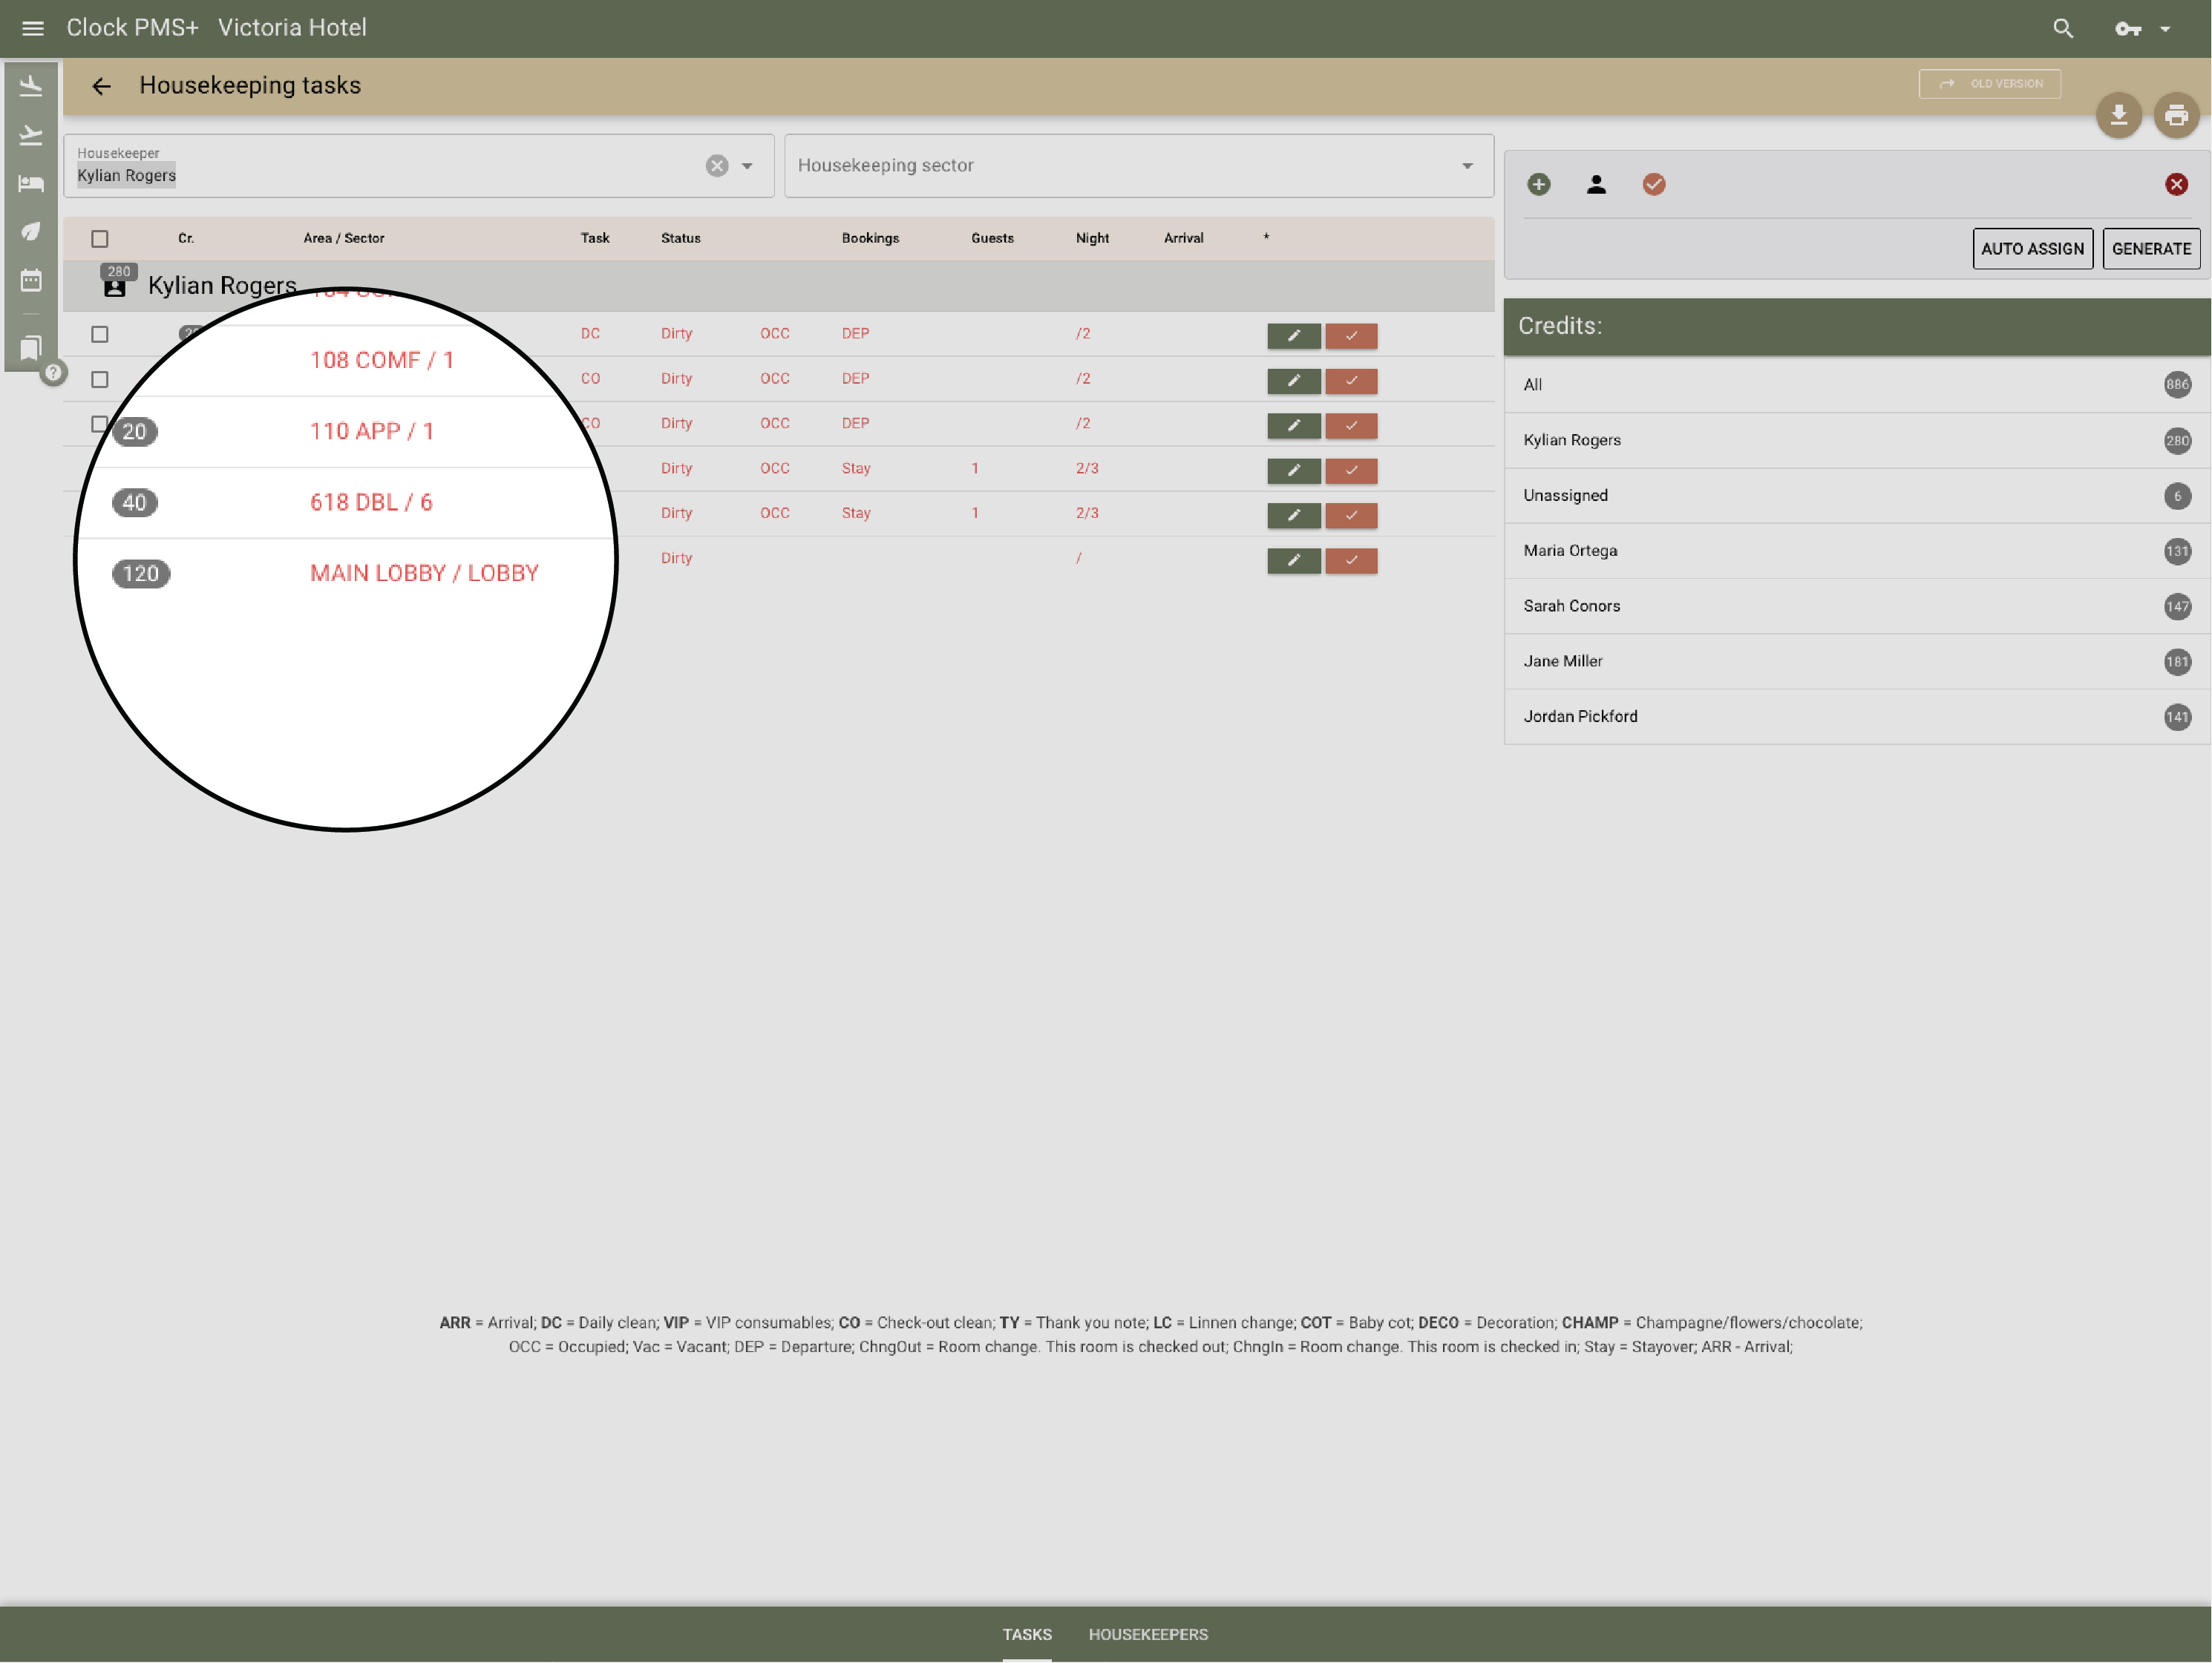Click the green add task icon
Screen dimensions: 2212x1663
click(x=1538, y=184)
